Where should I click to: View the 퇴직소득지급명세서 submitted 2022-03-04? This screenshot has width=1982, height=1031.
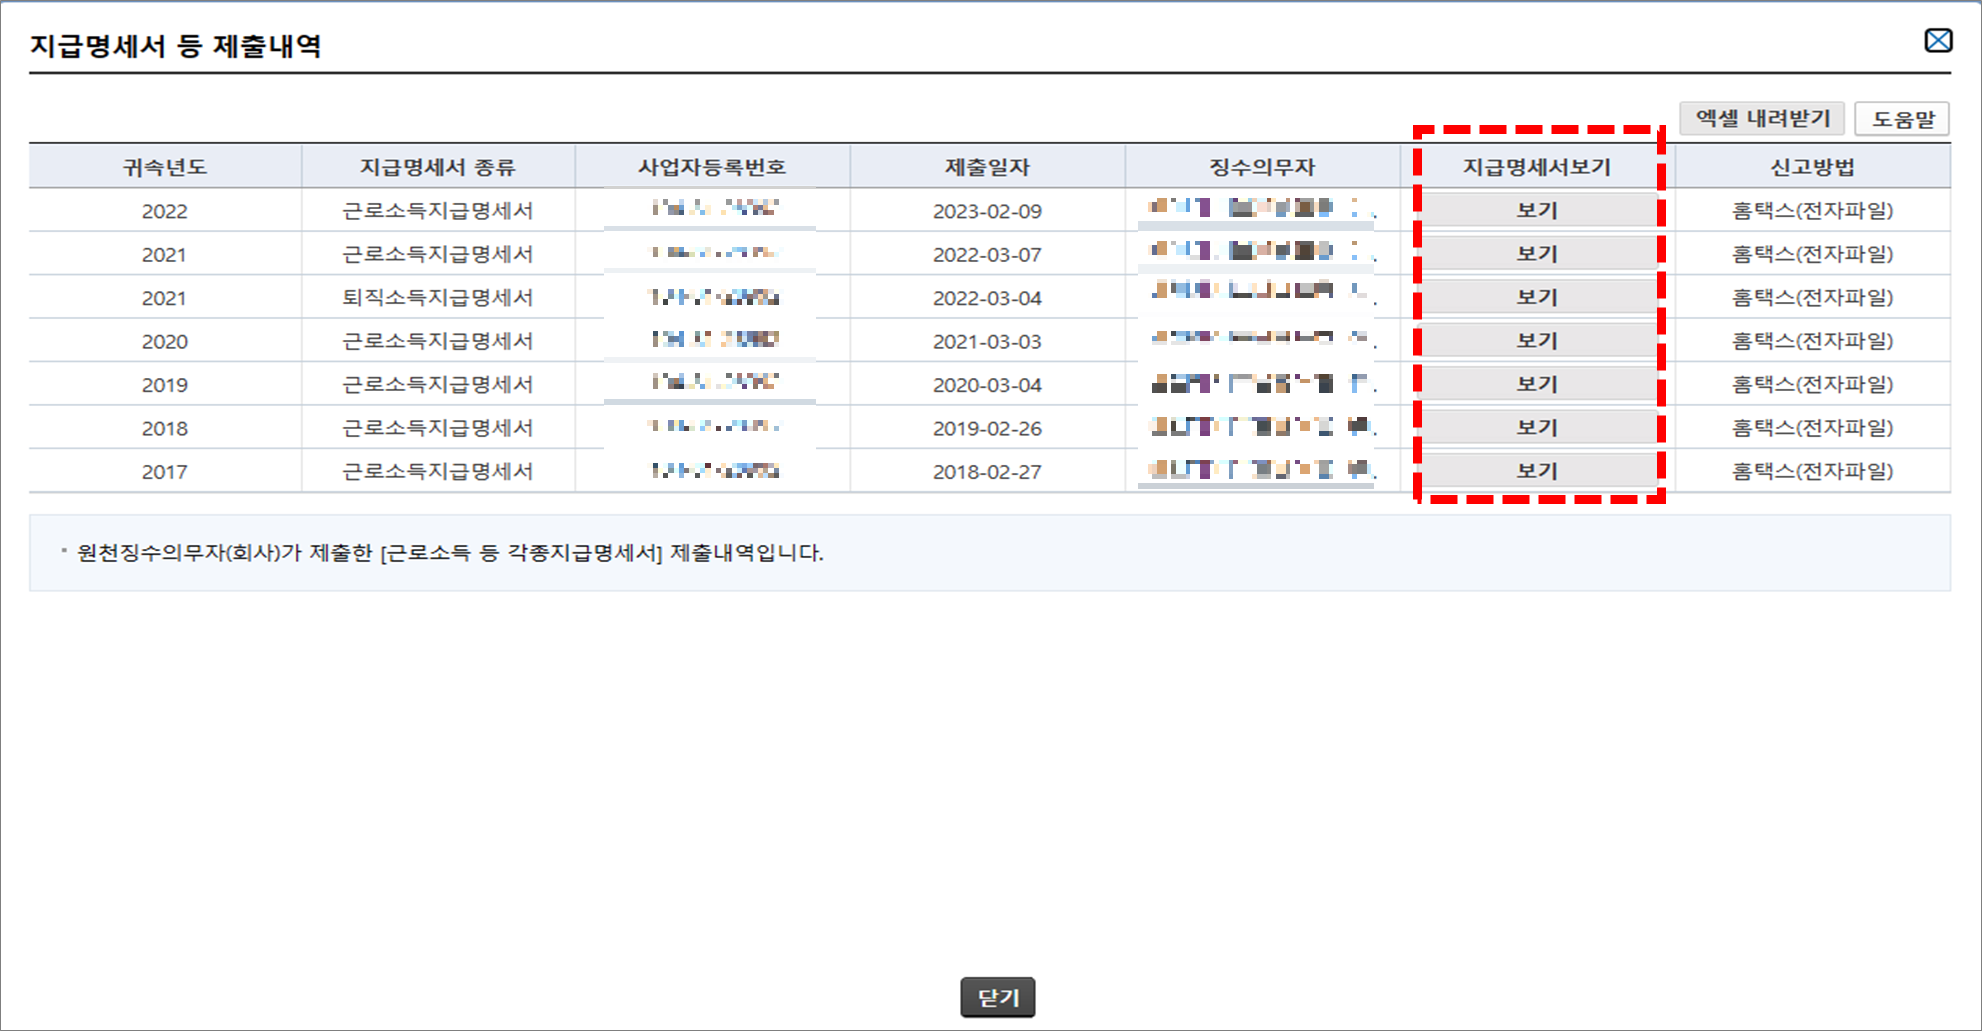point(1537,297)
